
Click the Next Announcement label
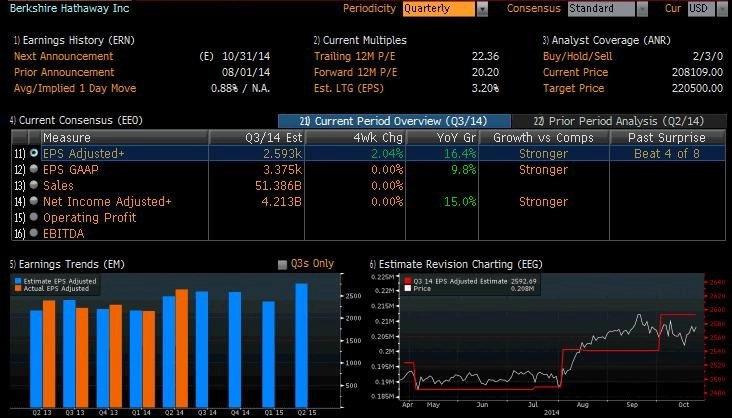(63, 57)
